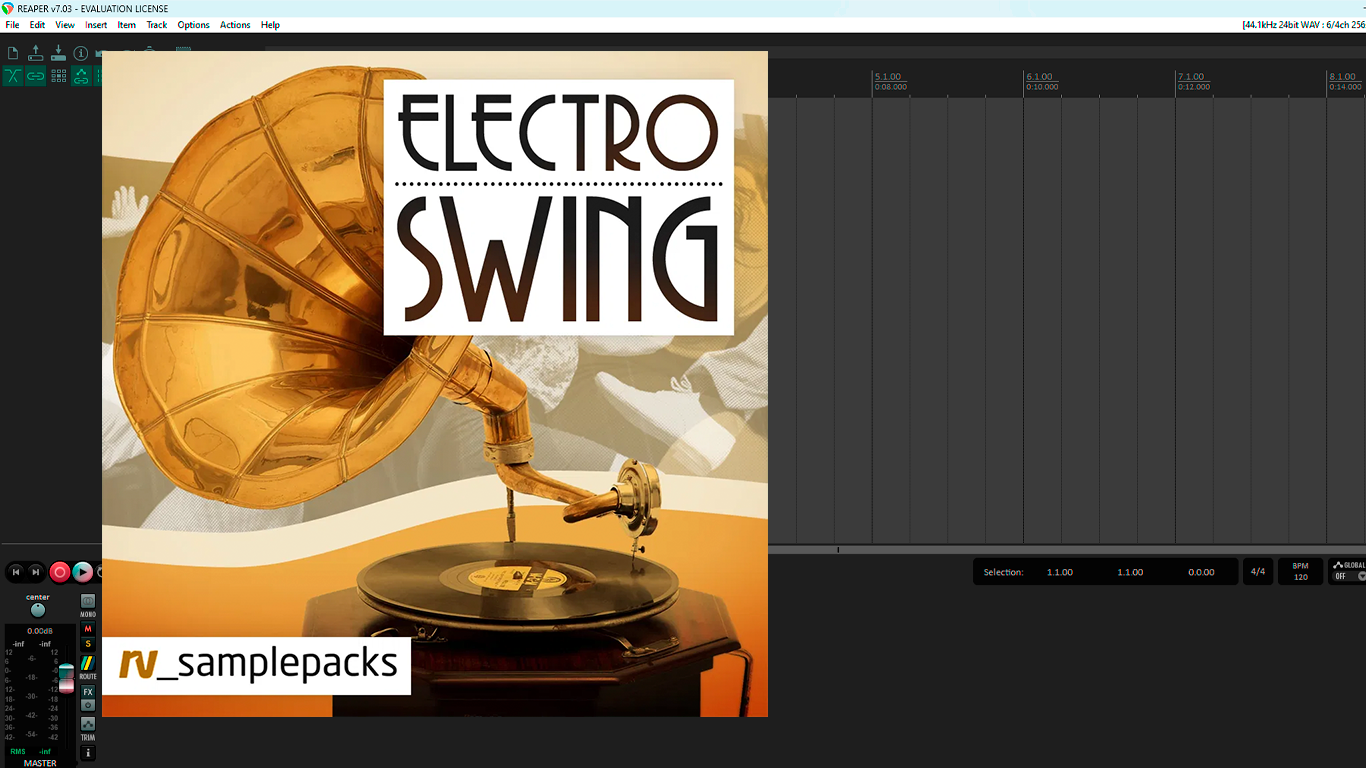Open the Track menu
1366x768 pixels.
tap(157, 25)
